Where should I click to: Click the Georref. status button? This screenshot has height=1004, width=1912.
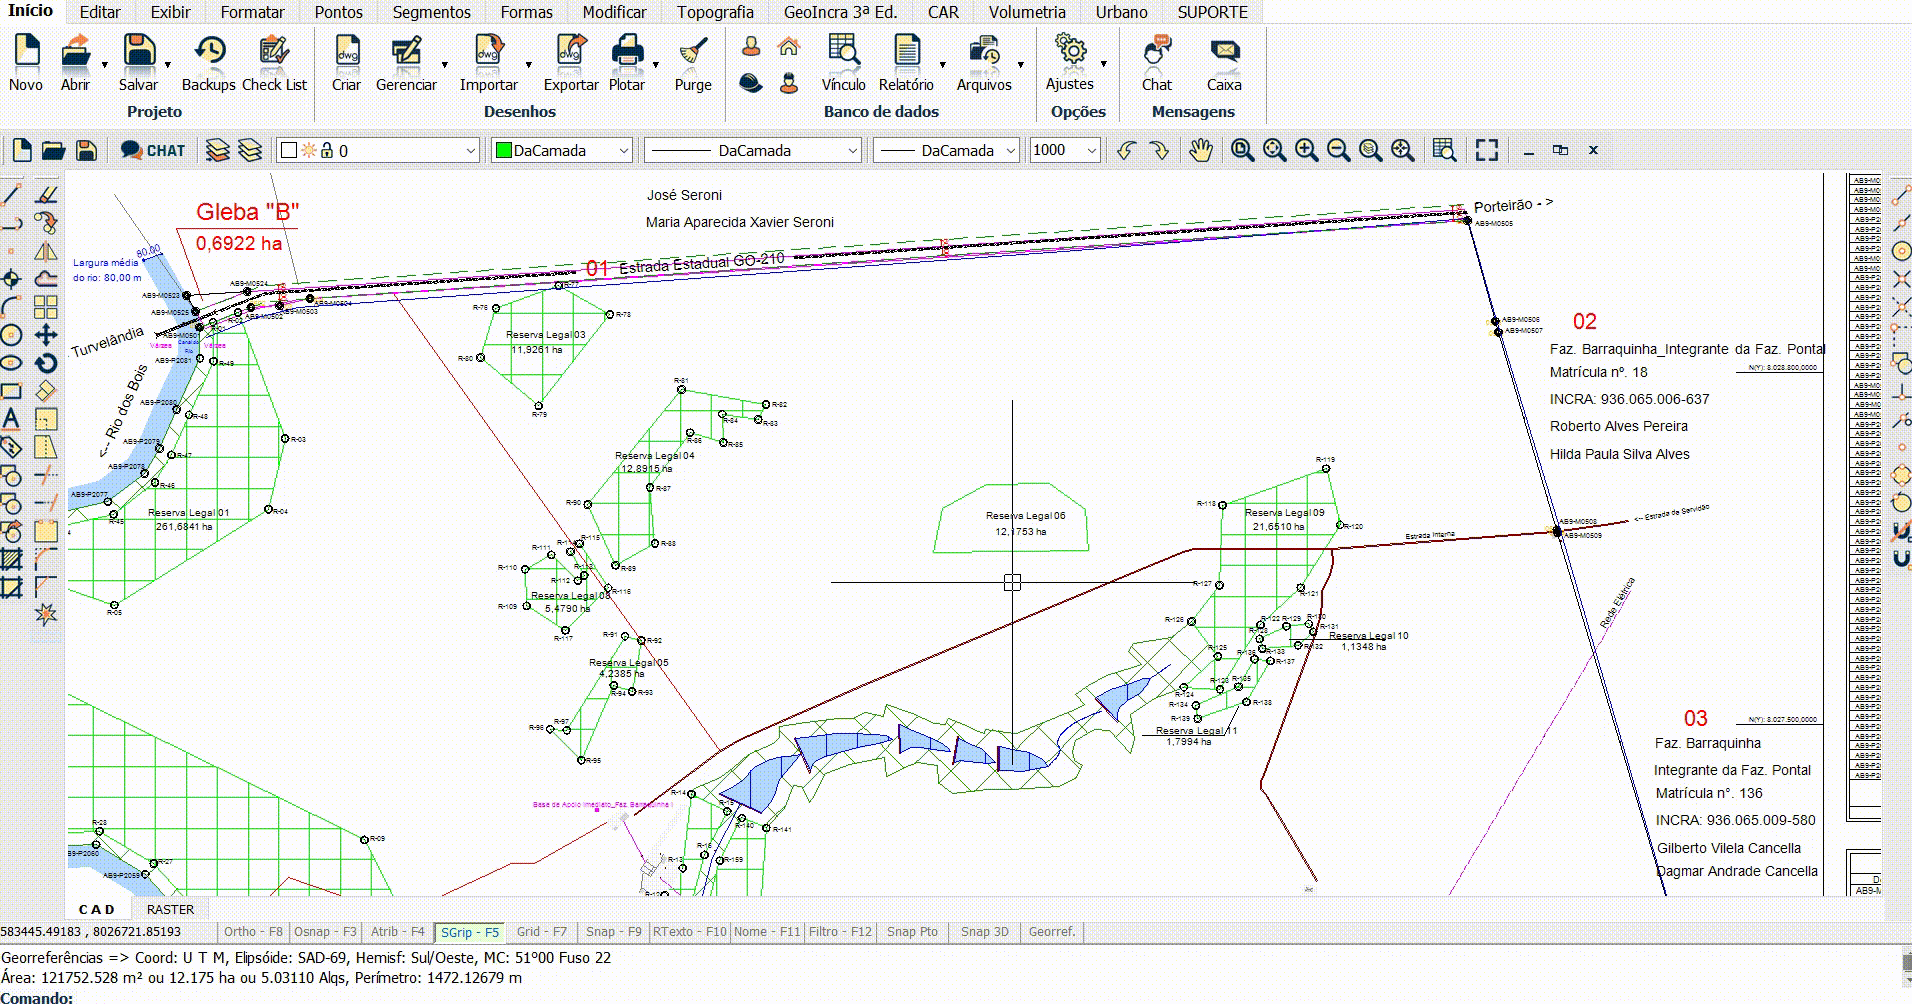pyautogui.click(x=1052, y=932)
